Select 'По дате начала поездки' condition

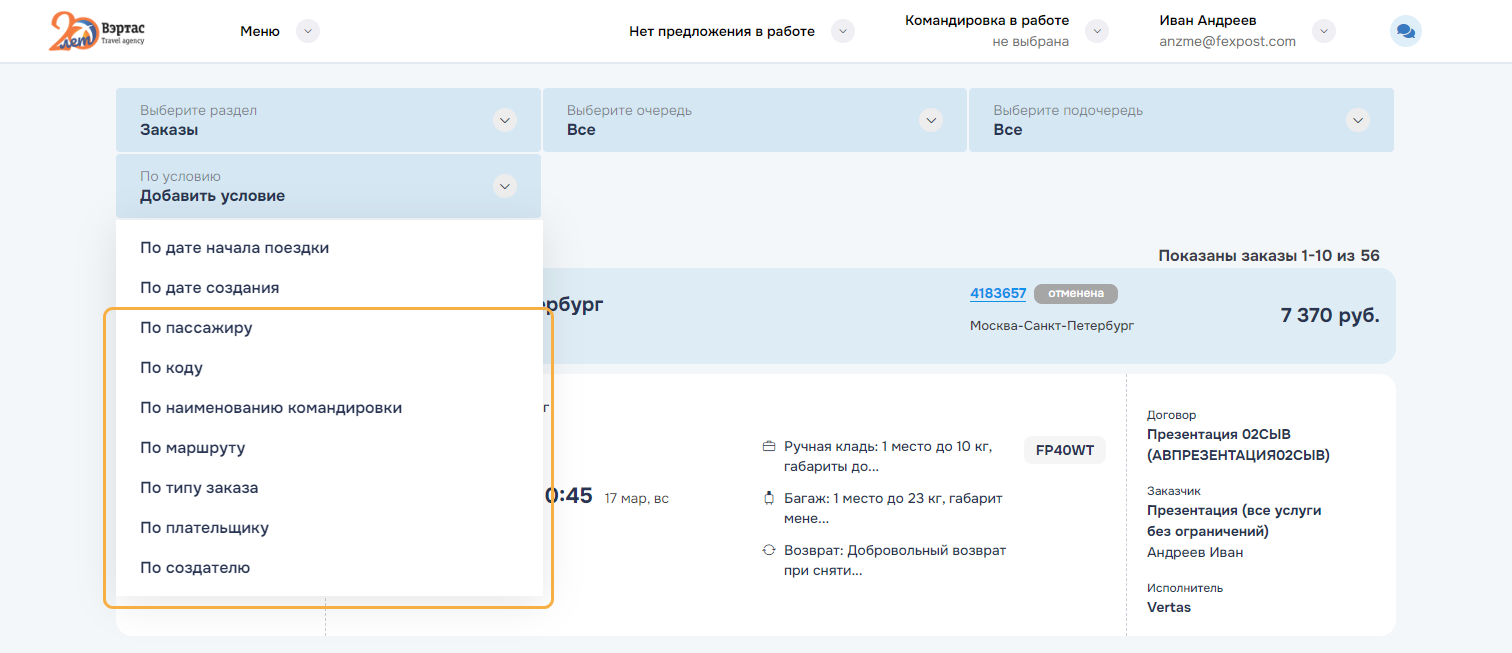point(234,247)
